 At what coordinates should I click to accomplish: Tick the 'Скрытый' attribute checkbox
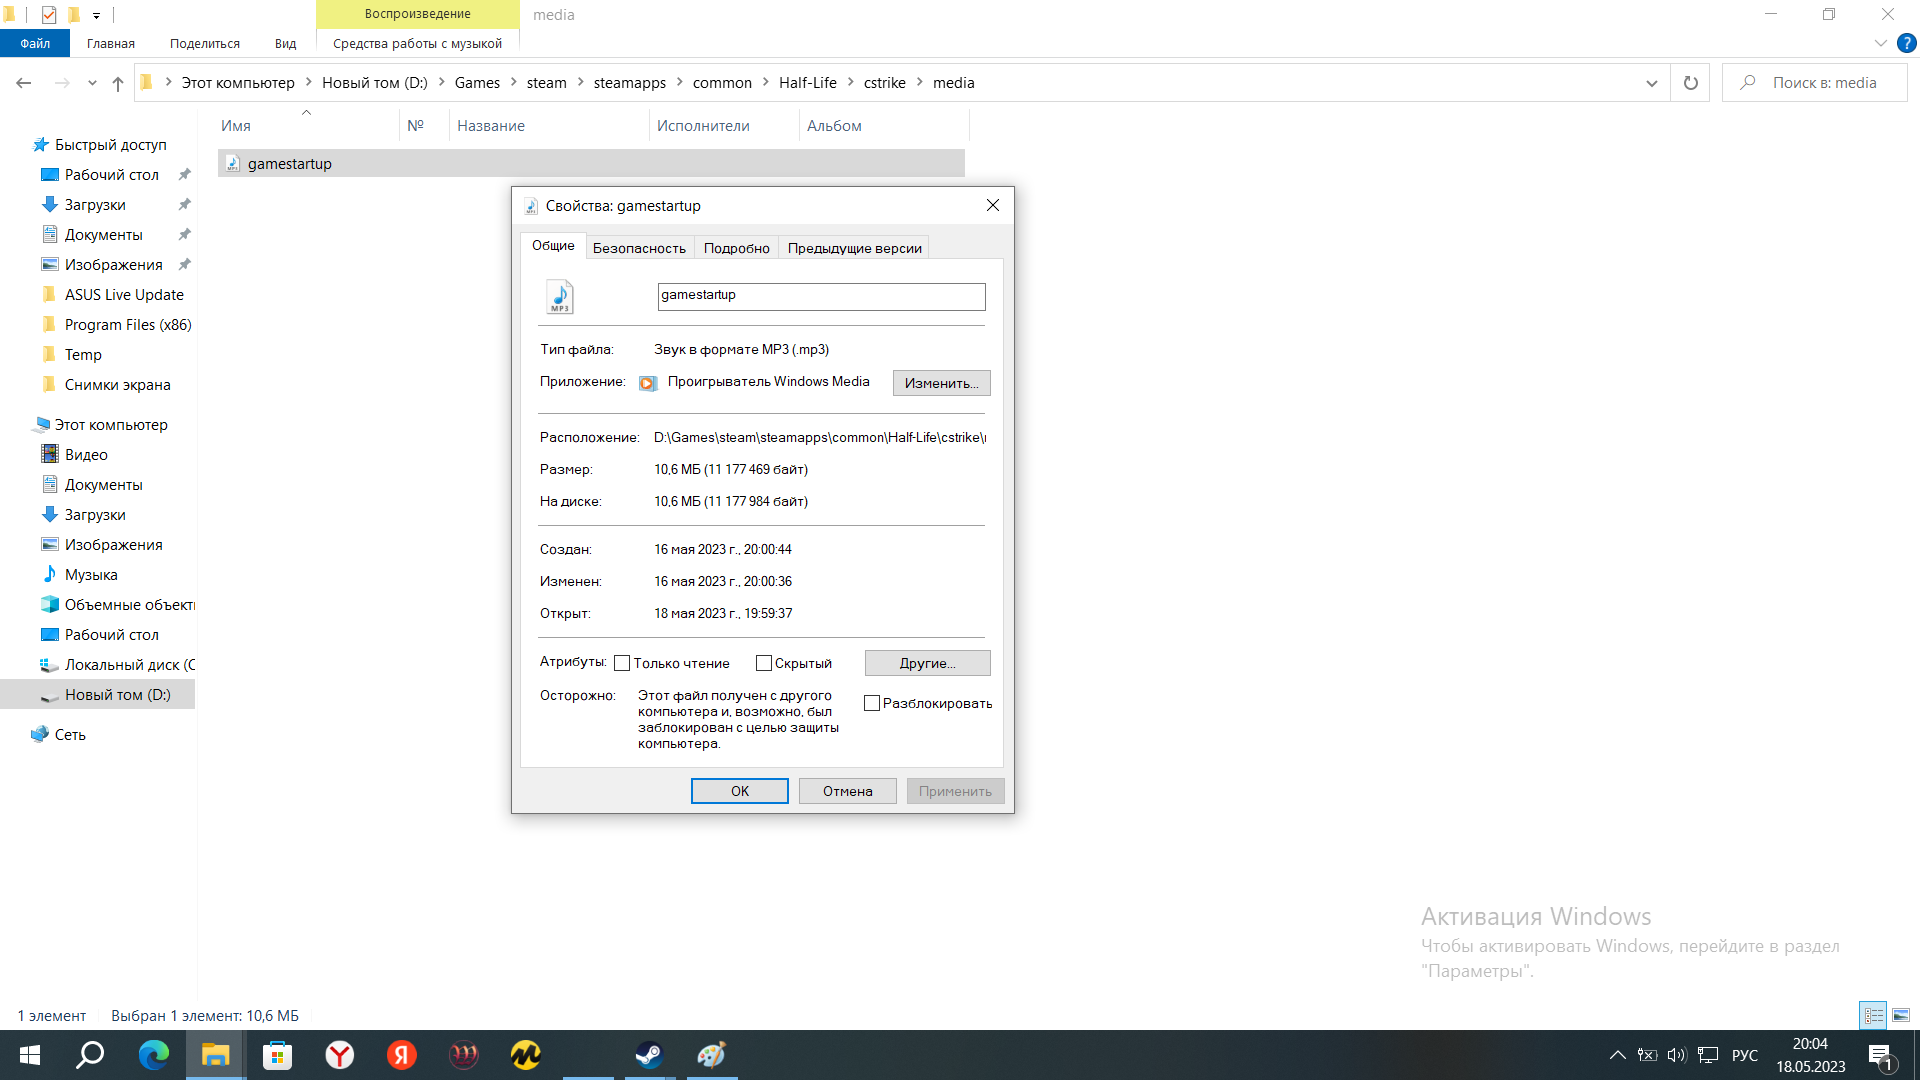(764, 663)
